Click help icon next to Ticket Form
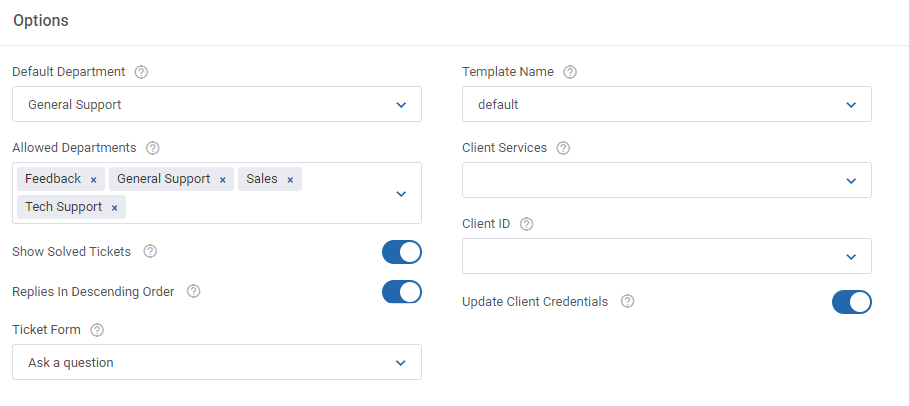 point(97,330)
